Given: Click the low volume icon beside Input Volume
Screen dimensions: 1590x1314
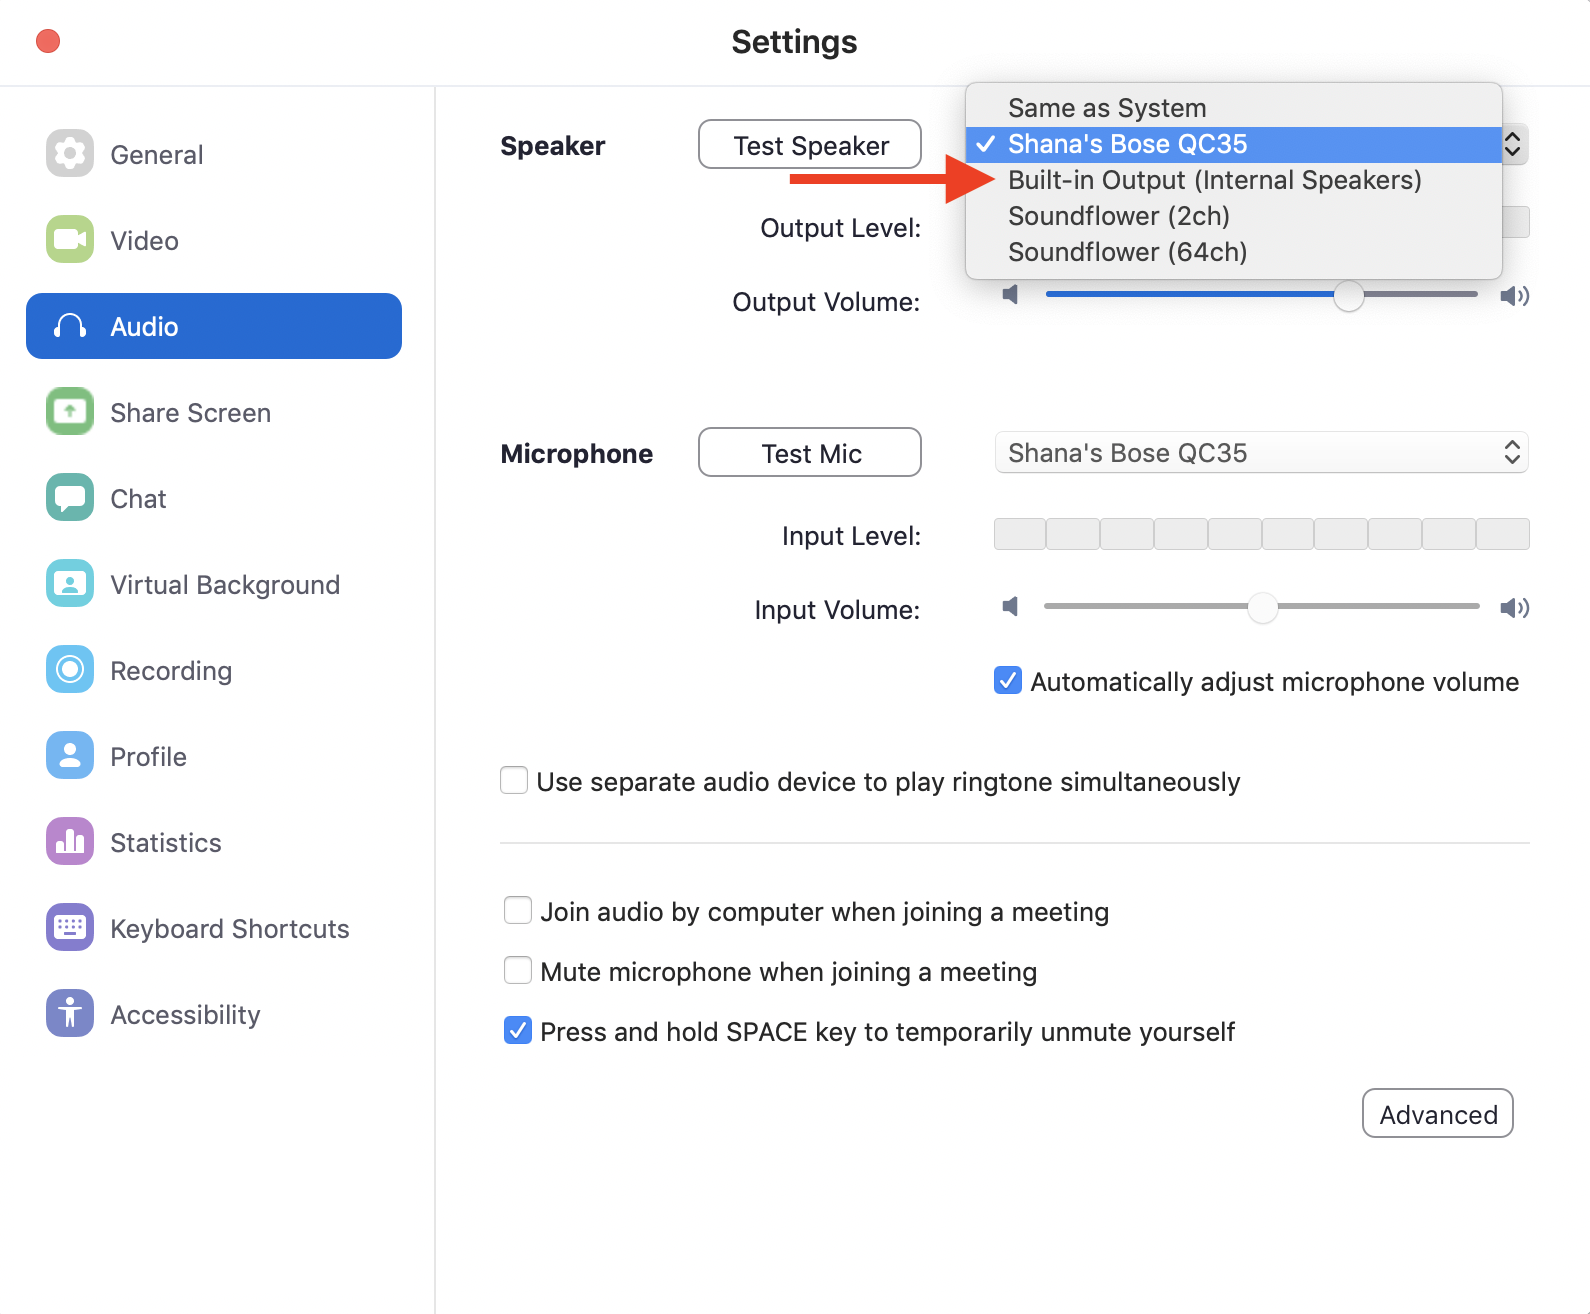Looking at the screenshot, I should click(x=1011, y=606).
